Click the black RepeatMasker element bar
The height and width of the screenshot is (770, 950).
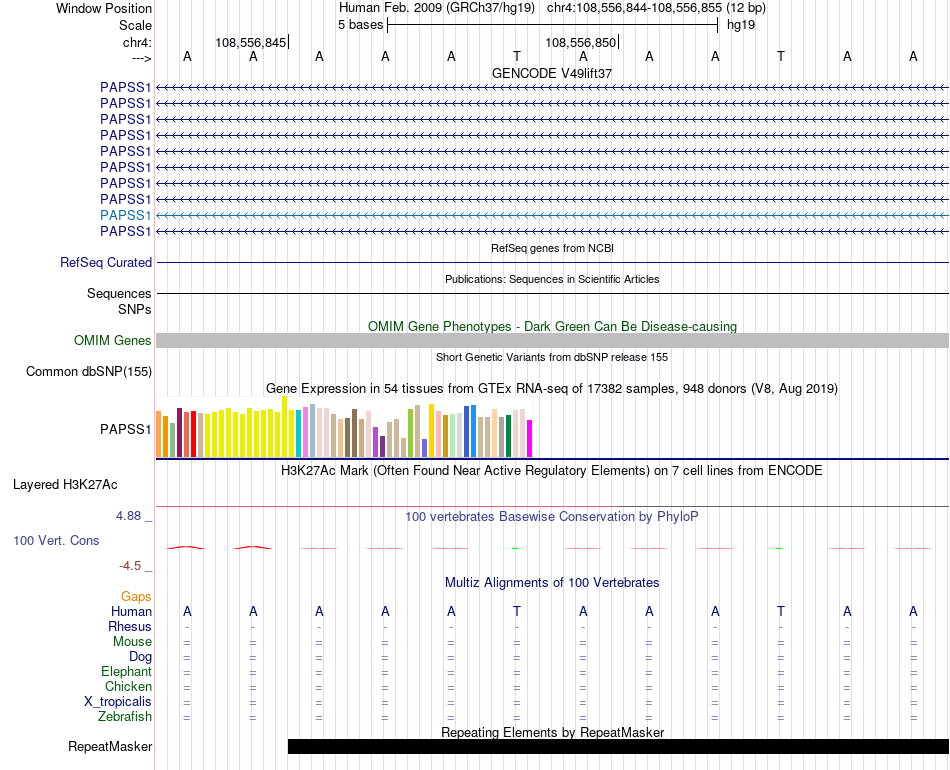tap(618, 746)
